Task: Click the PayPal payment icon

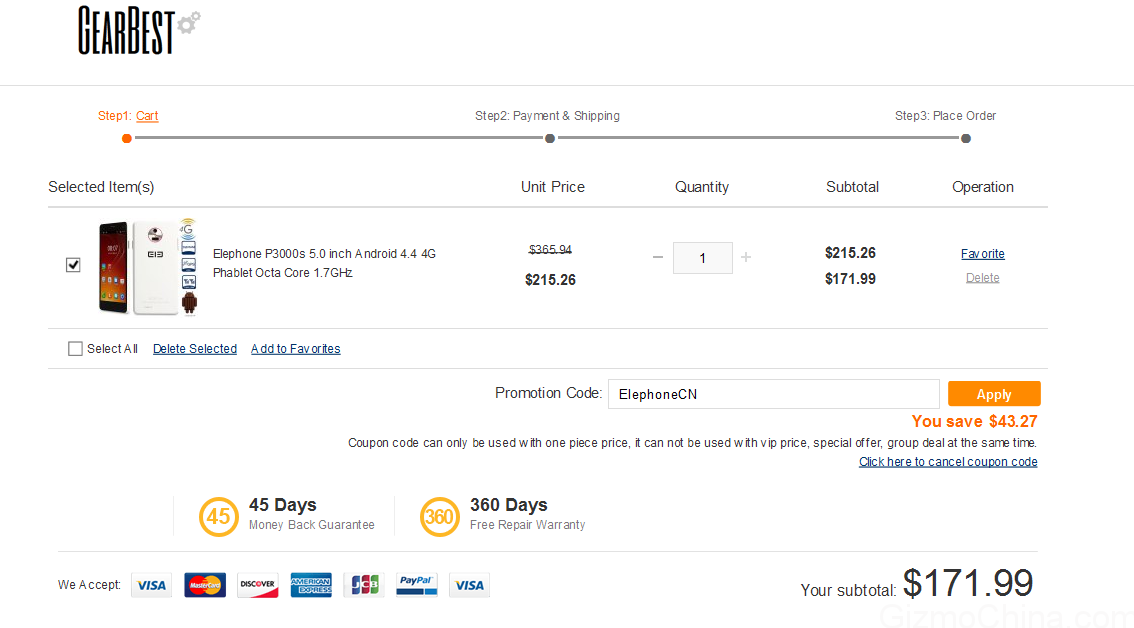Action: point(417,585)
